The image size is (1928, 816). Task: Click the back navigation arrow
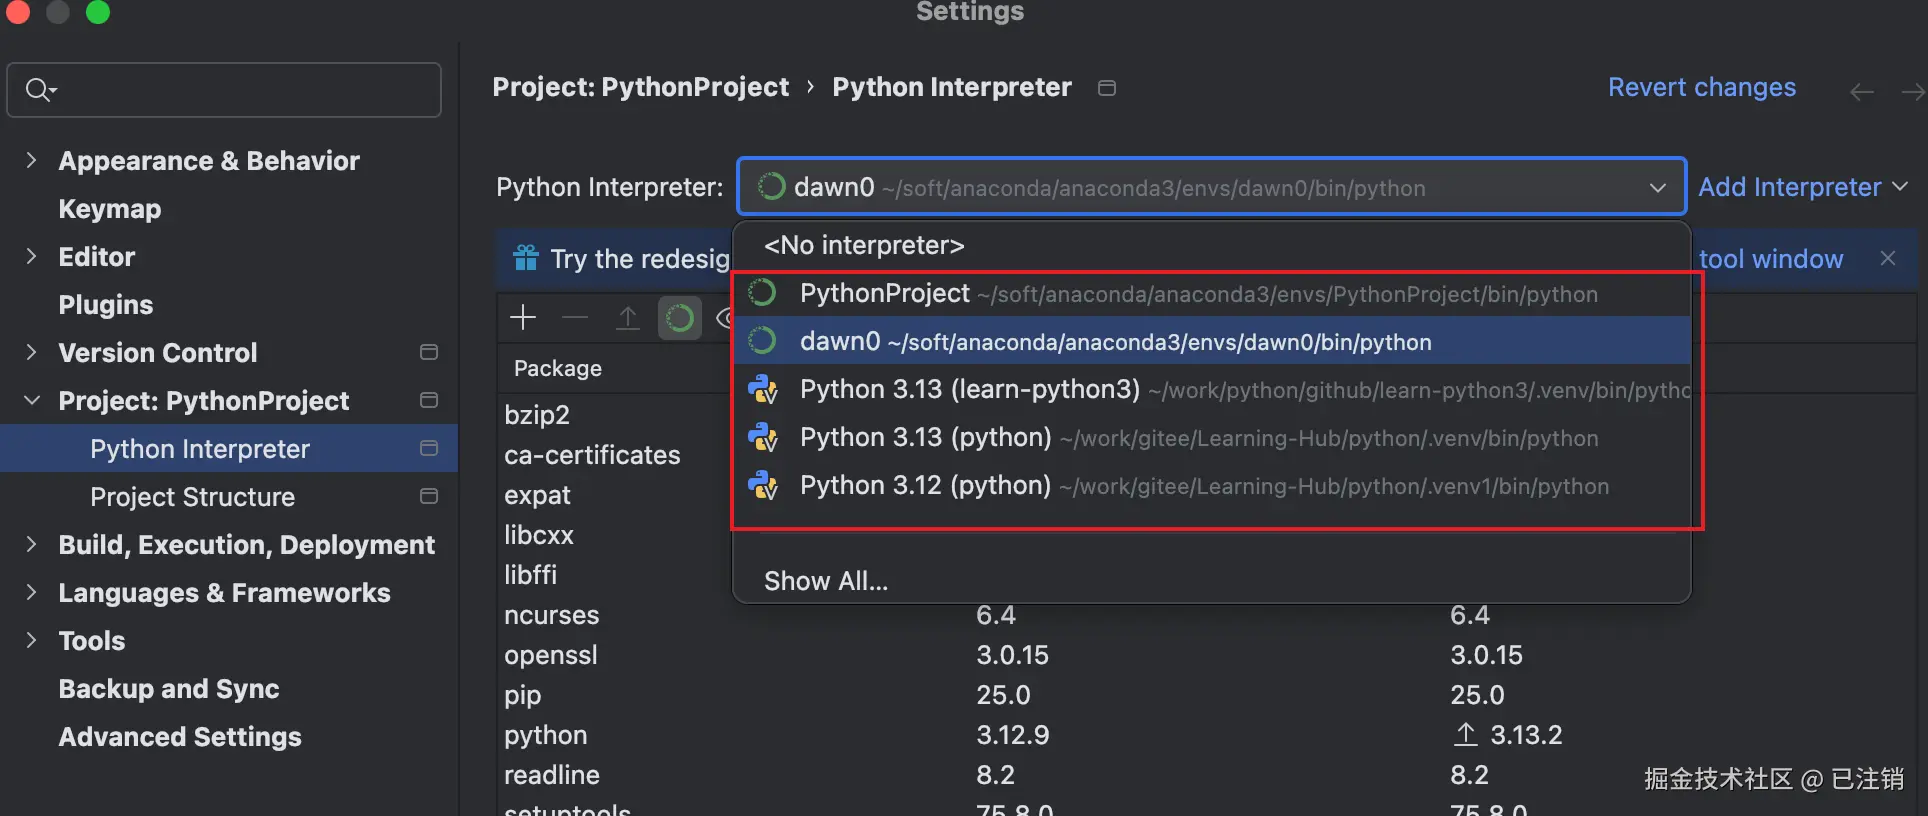point(1861,92)
